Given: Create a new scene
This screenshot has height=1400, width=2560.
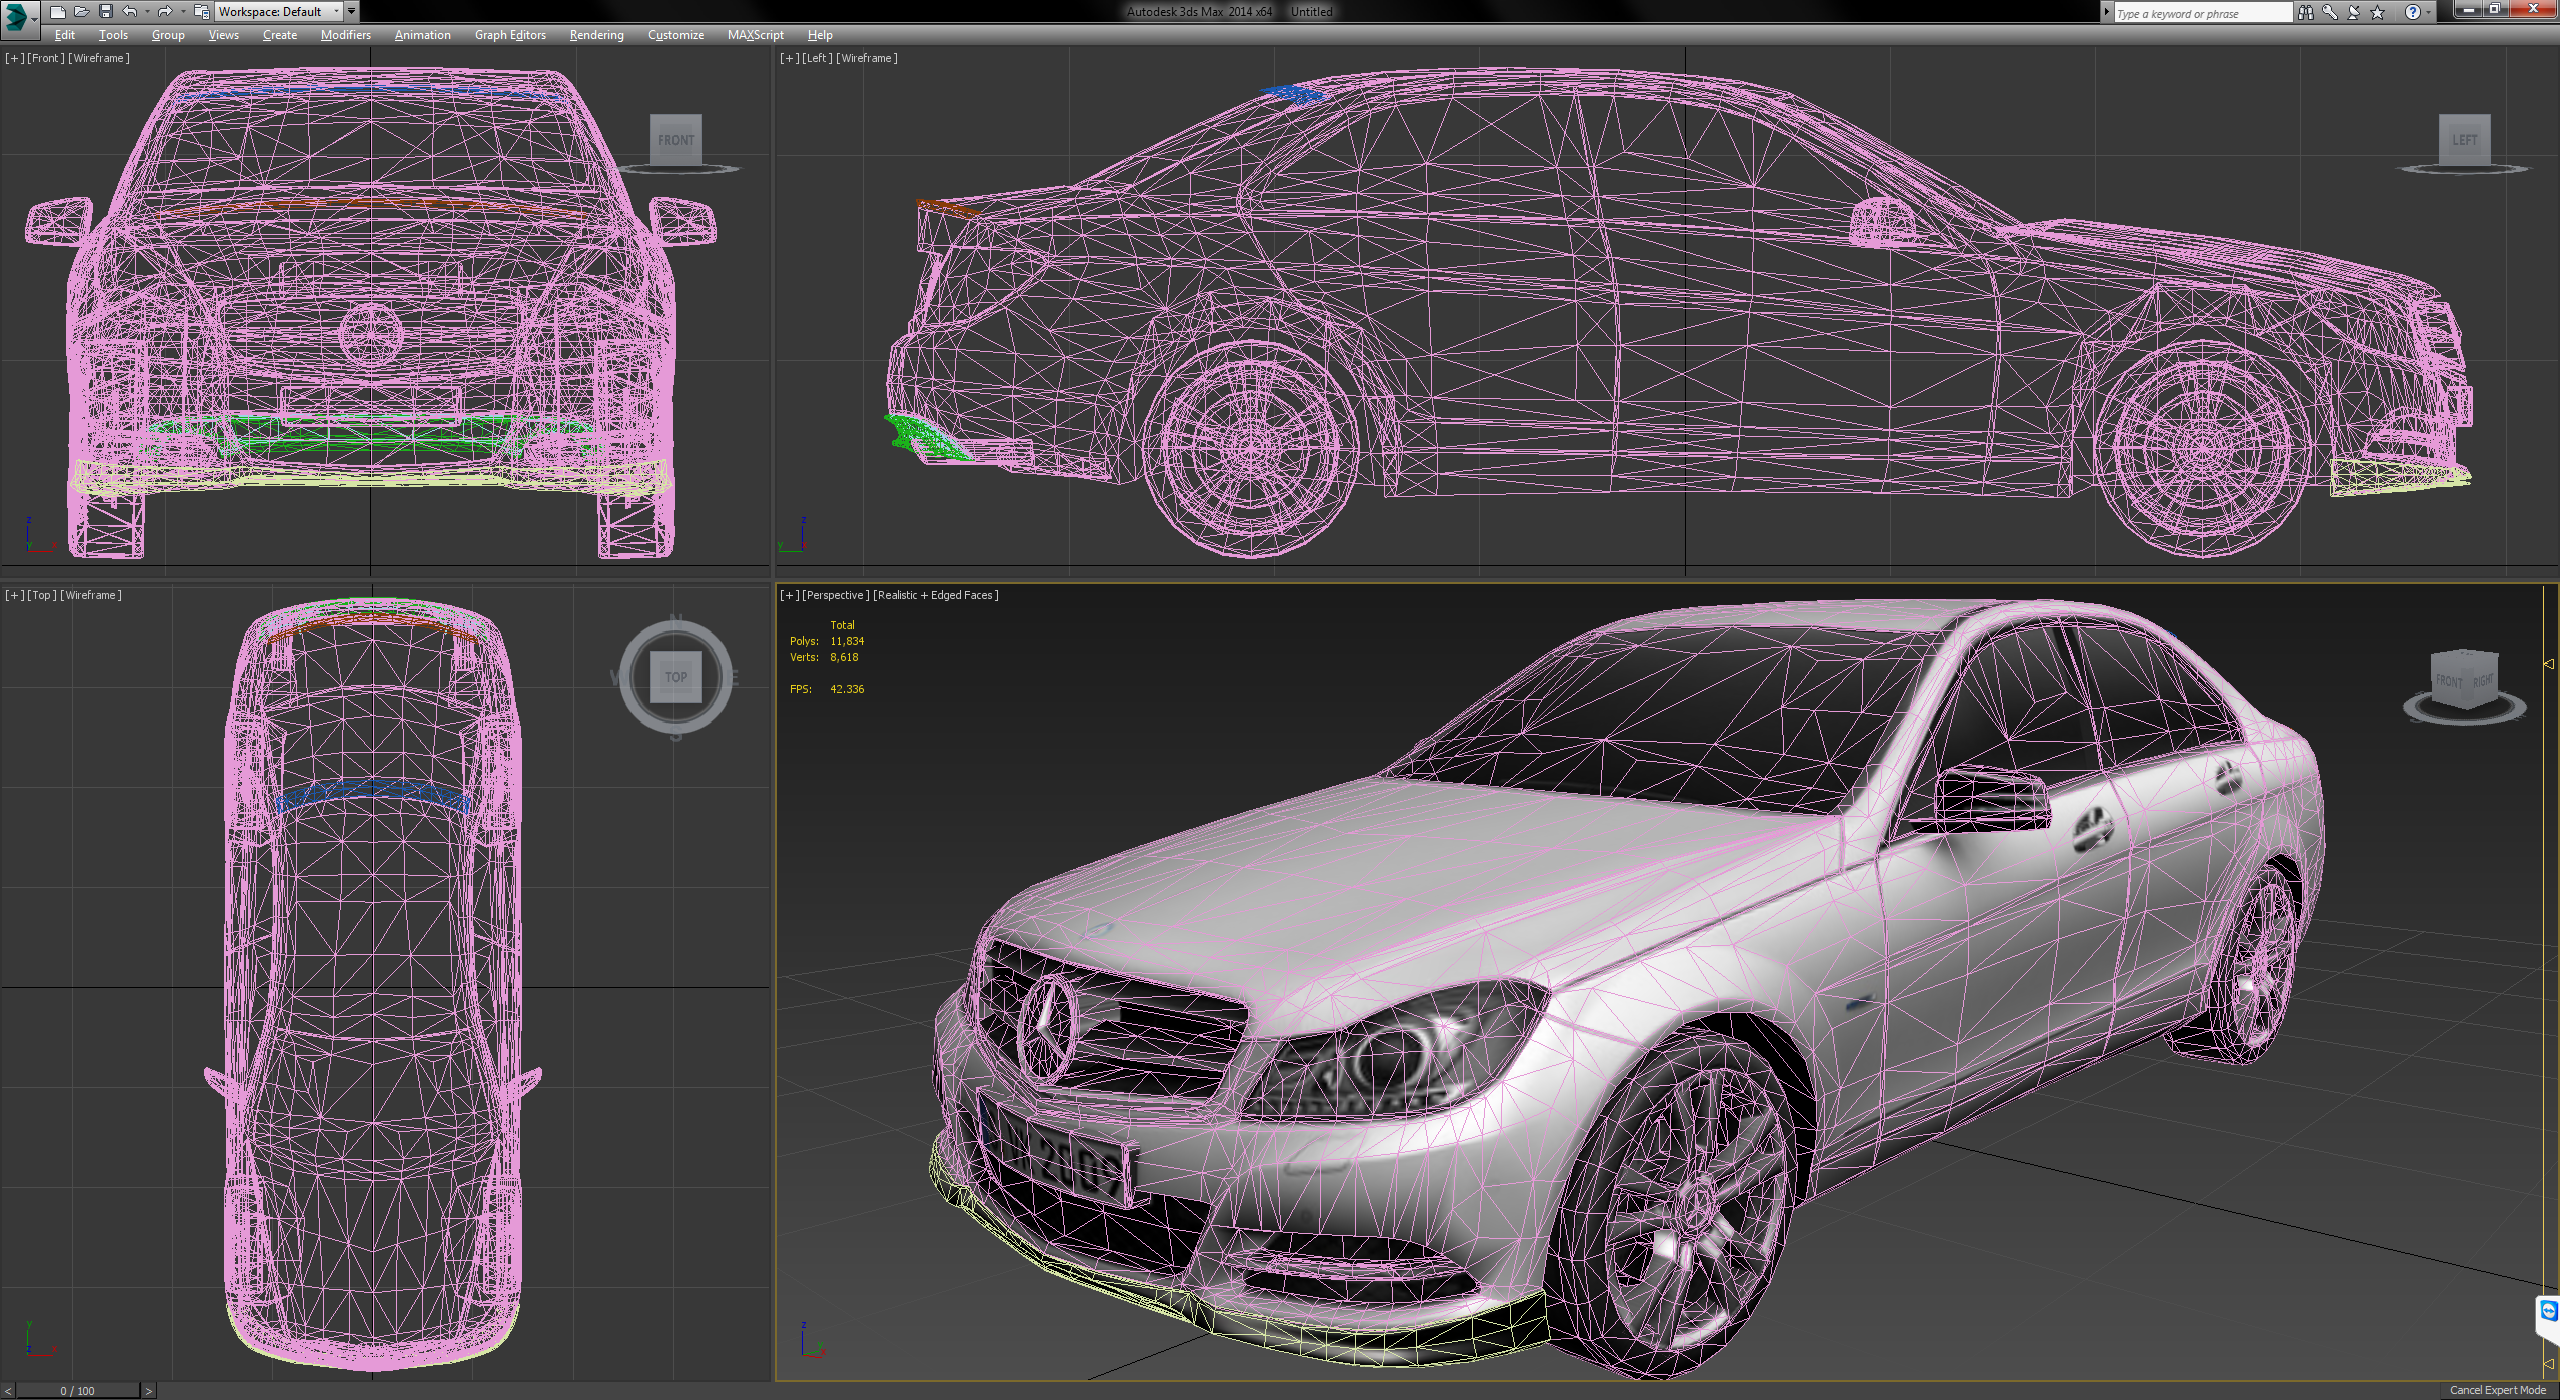Looking at the screenshot, I should [58, 12].
